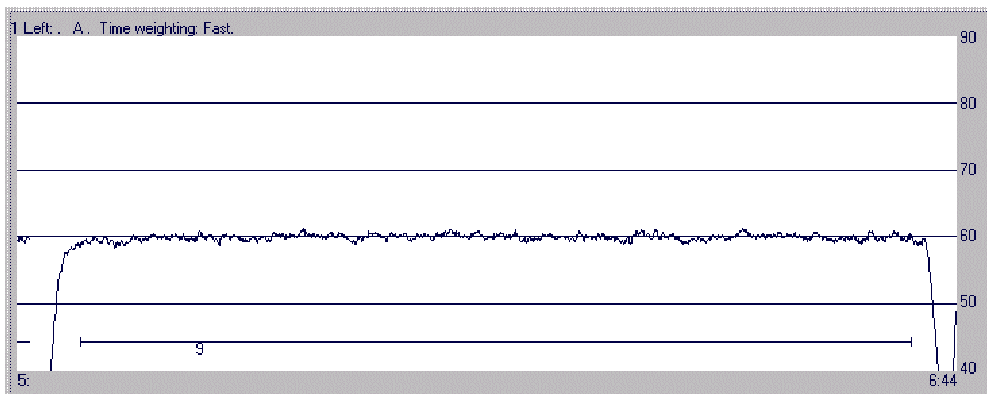Screen dimensions: 995x399
Task: Select the right end of marker 9 range bar
Action: (x=911, y=342)
